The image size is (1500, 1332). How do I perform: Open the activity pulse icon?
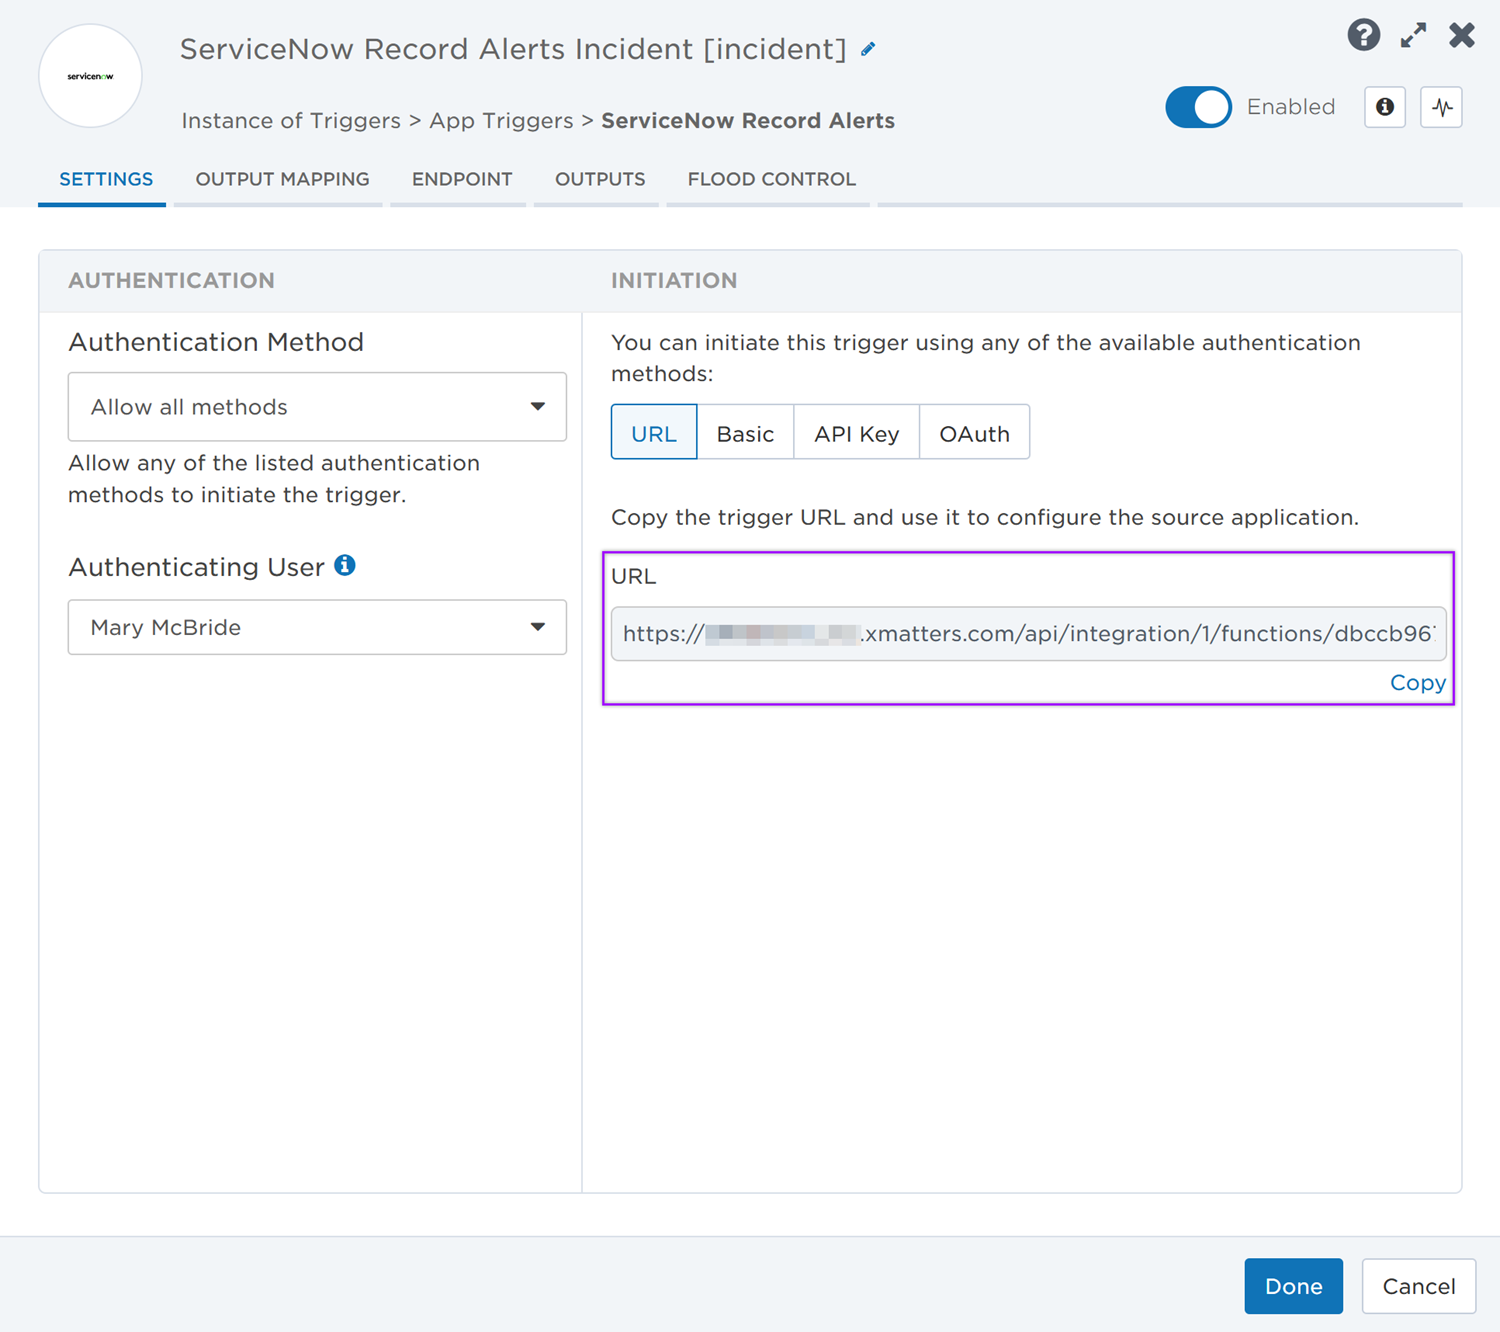[x=1442, y=107]
